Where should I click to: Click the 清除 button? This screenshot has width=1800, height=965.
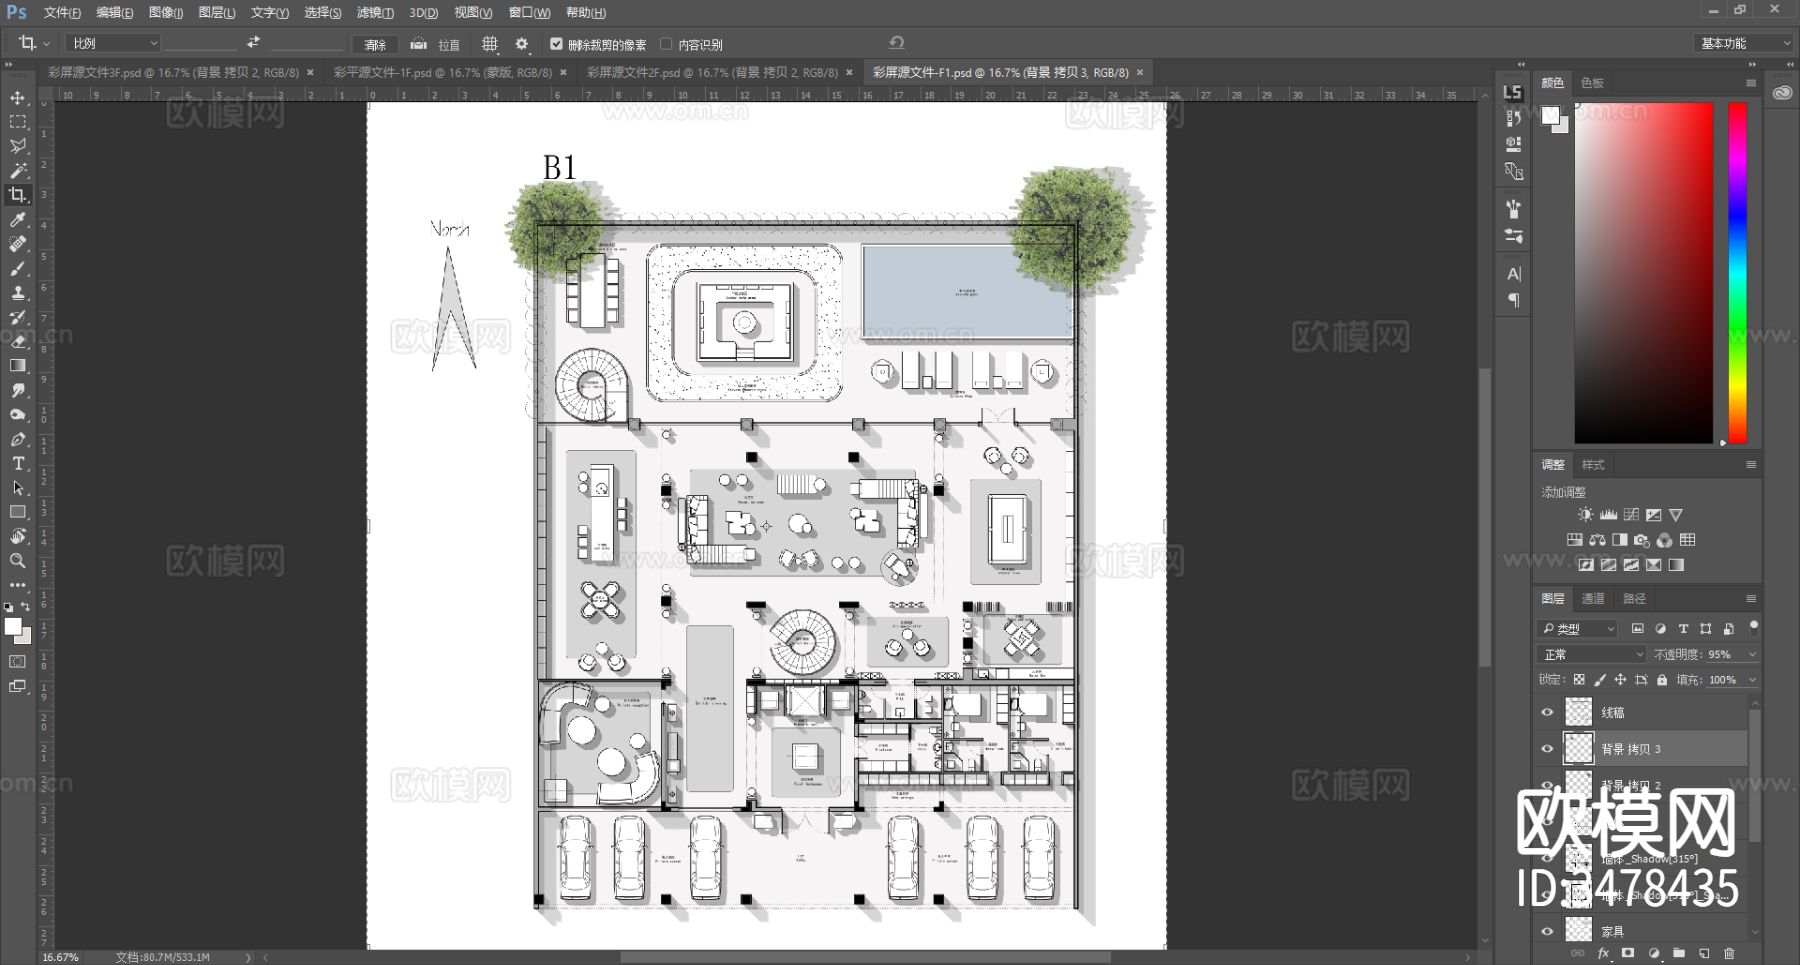tap(375, 45)
